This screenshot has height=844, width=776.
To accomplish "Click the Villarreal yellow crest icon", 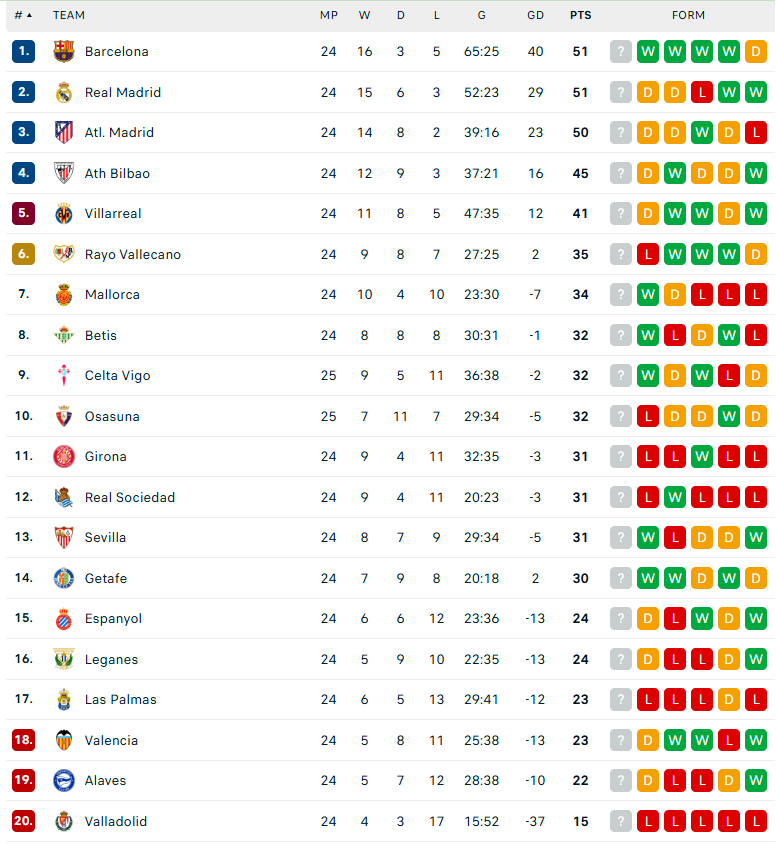I will point(64,214).
